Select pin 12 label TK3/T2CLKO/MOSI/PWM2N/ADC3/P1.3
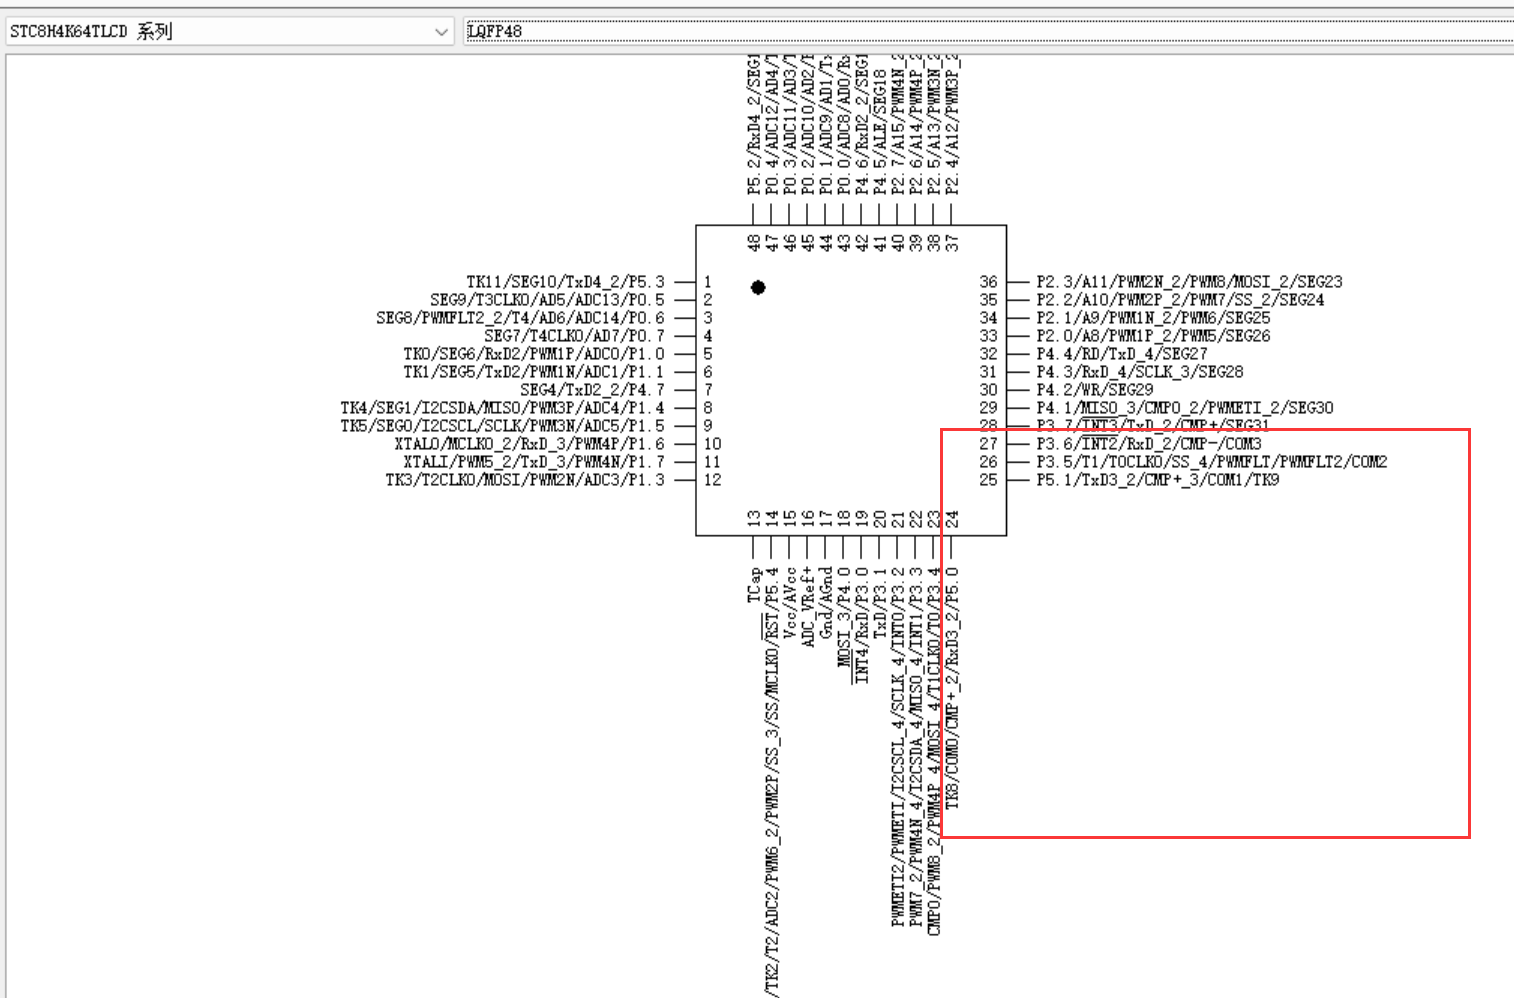1514x998 pixels. coord(525,480)
